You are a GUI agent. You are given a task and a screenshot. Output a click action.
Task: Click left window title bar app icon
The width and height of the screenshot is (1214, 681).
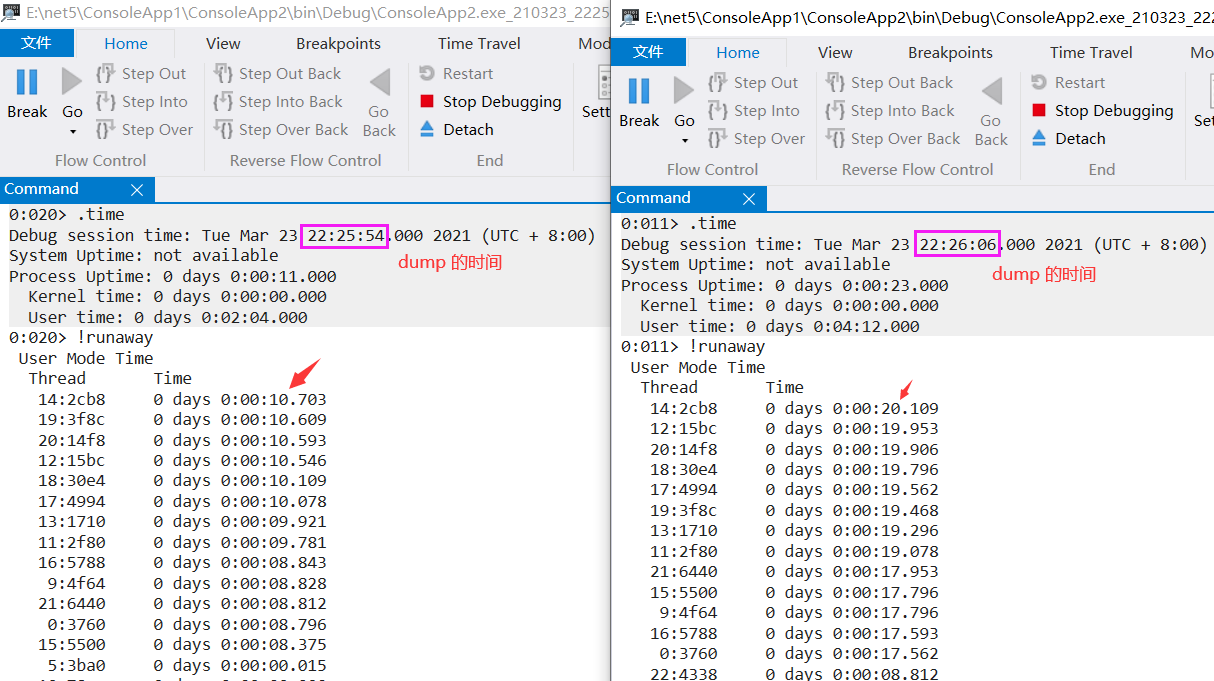point(12,12)
